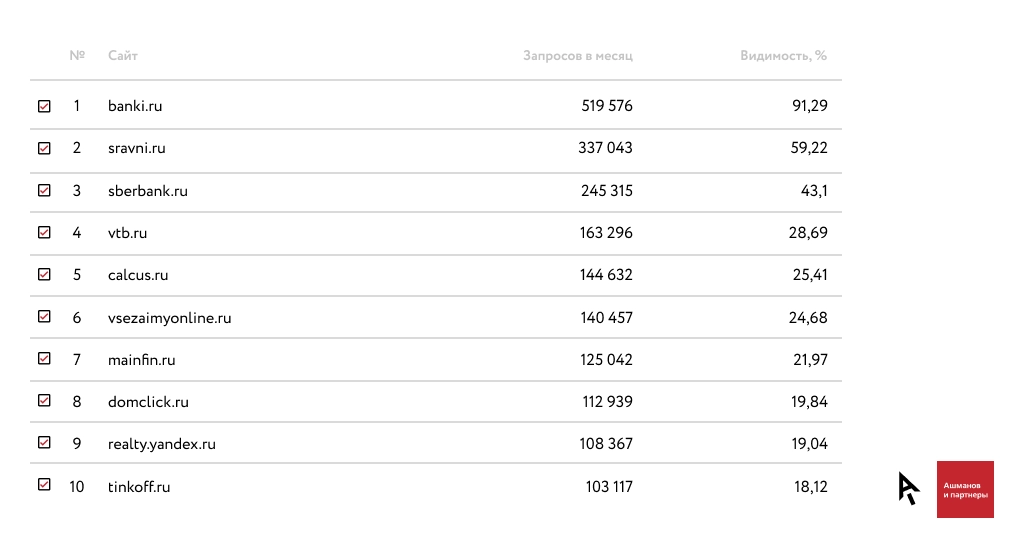Uncheck the sberbank.ru checkbox

(x=44, y=190)
